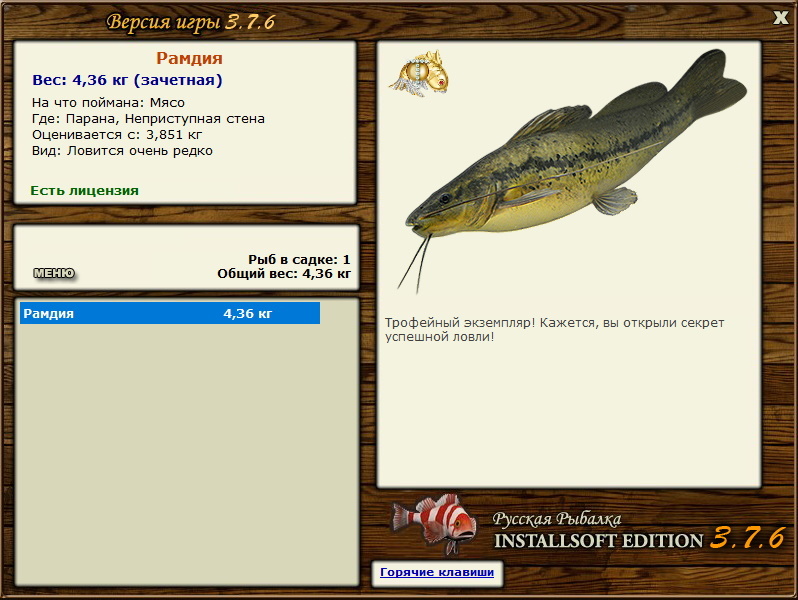
Task: Click the INSTALLSOFT EDITION label
Action: (598, 540)
